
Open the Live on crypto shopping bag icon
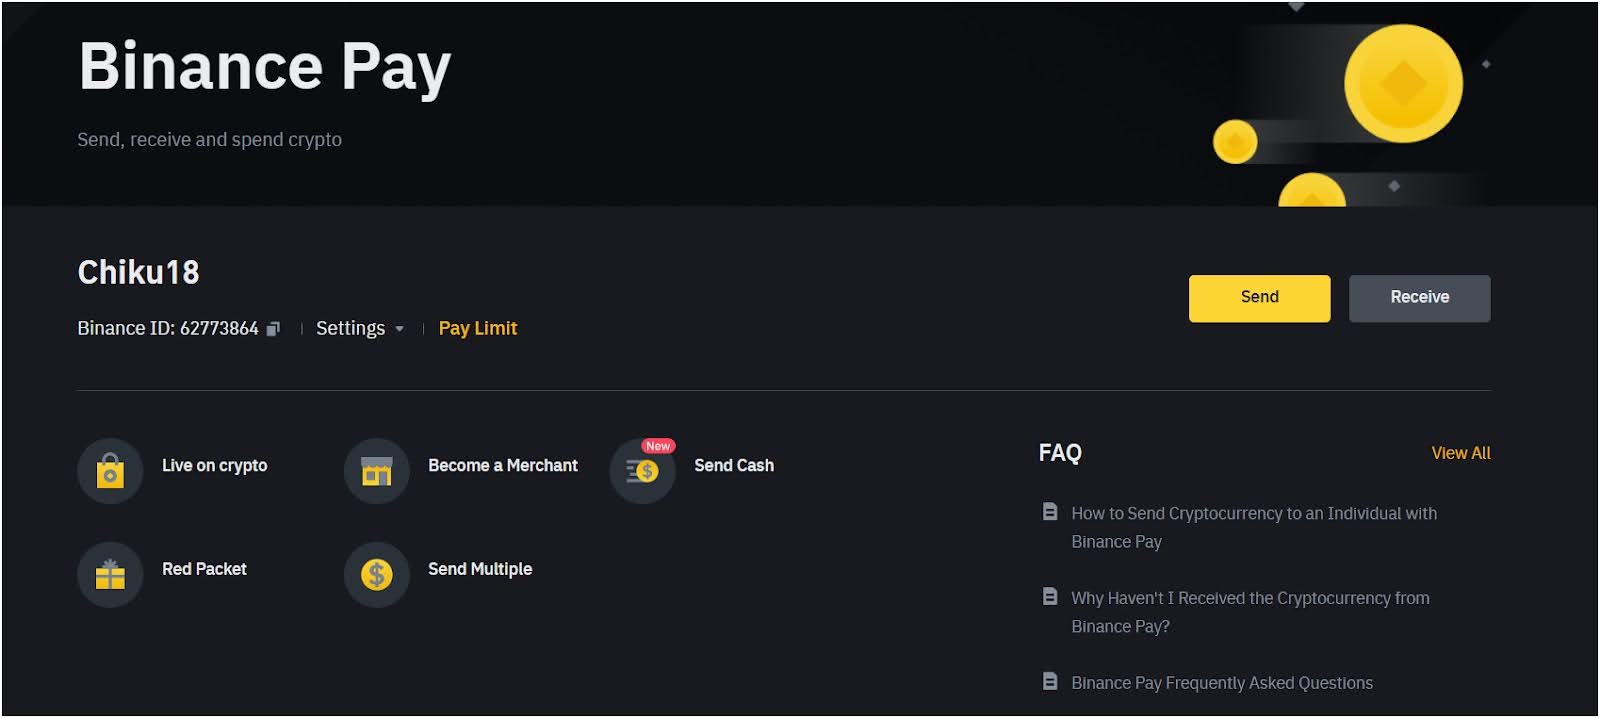point(110,471)
